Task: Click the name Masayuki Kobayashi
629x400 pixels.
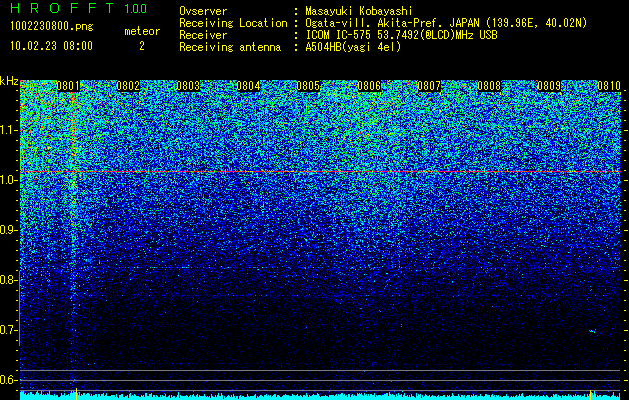Action: pos(359,11)
